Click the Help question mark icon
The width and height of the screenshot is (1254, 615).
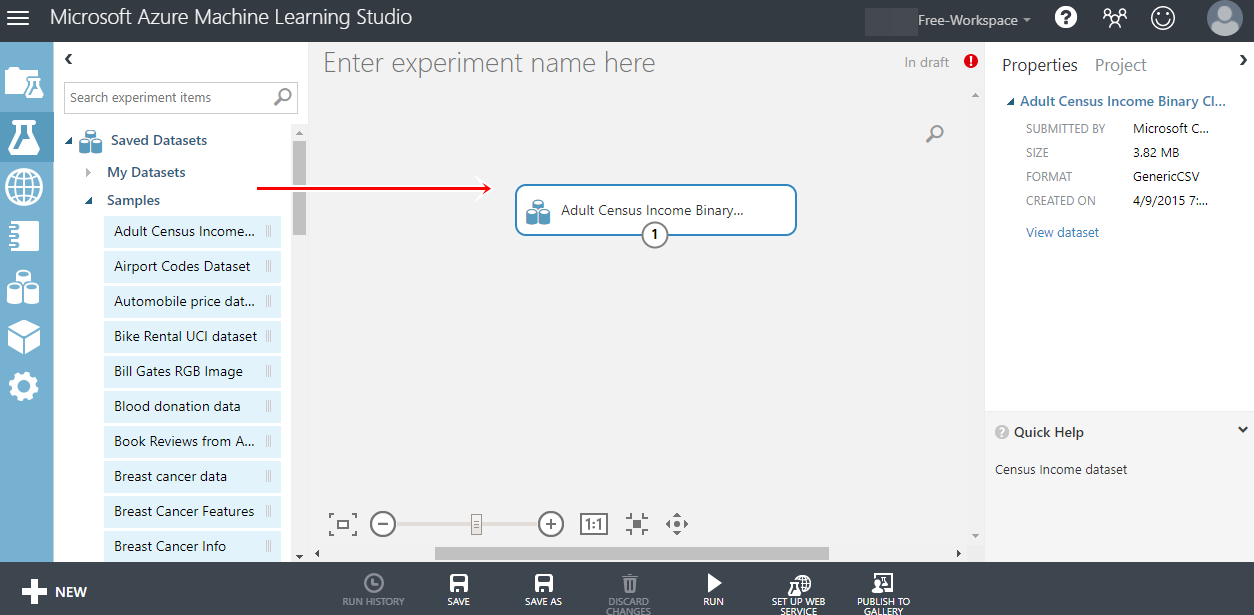click(1067, 18)
